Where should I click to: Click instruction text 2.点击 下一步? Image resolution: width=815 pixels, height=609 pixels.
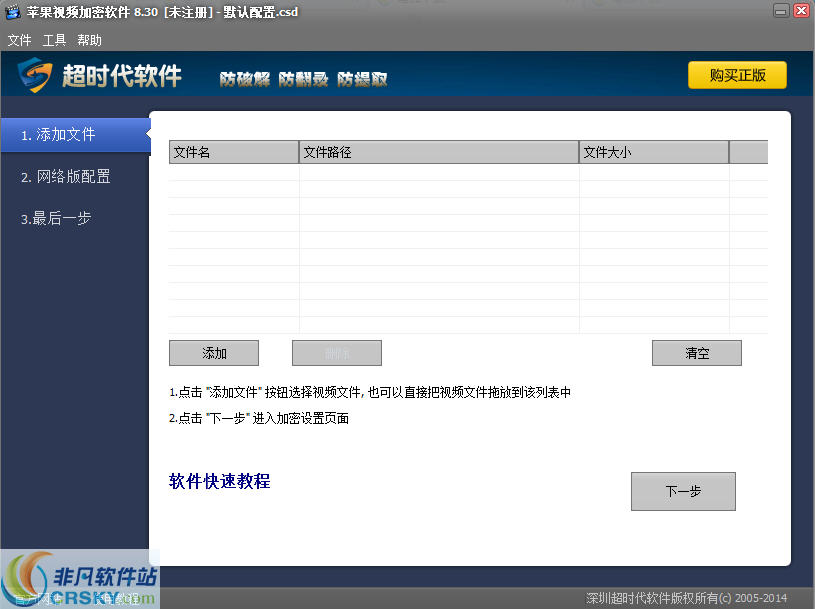point(259,418)
